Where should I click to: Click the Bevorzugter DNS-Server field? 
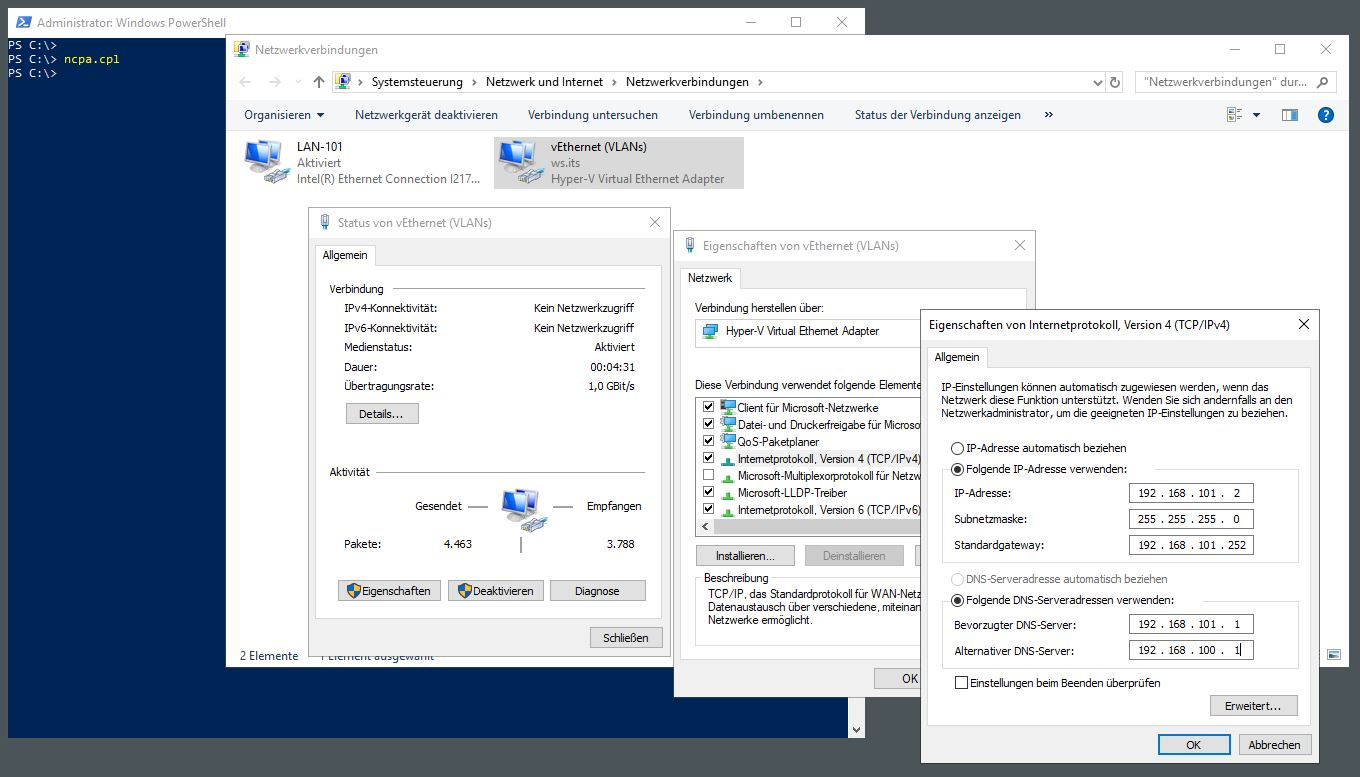1191,624
